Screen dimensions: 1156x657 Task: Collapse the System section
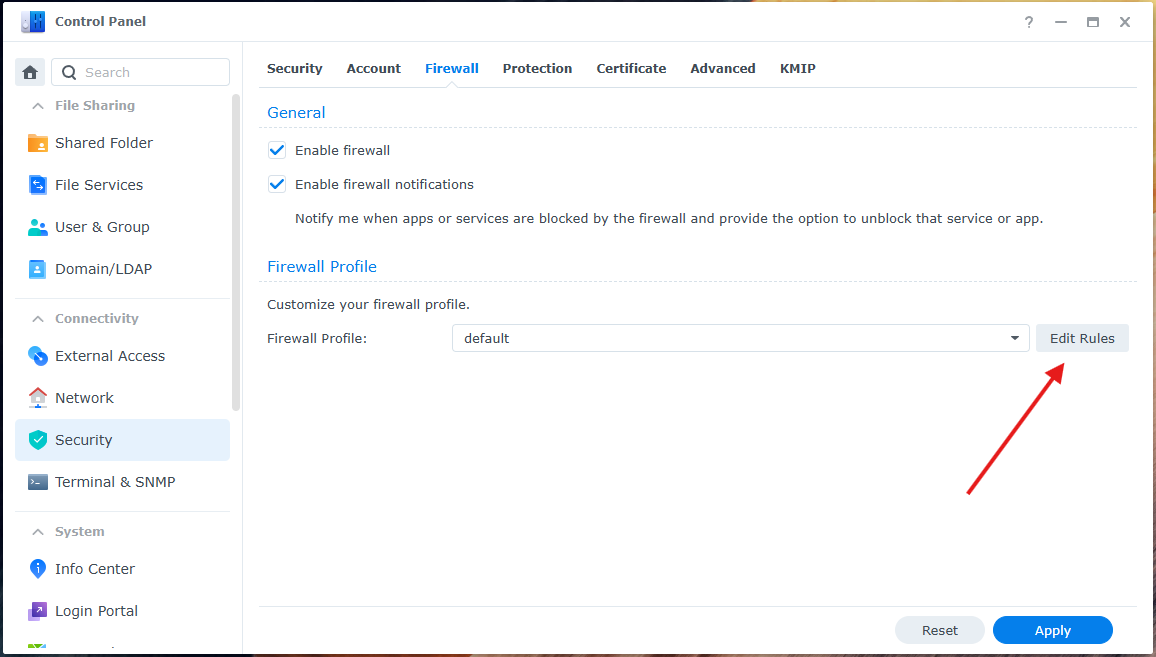click(38, 532)
